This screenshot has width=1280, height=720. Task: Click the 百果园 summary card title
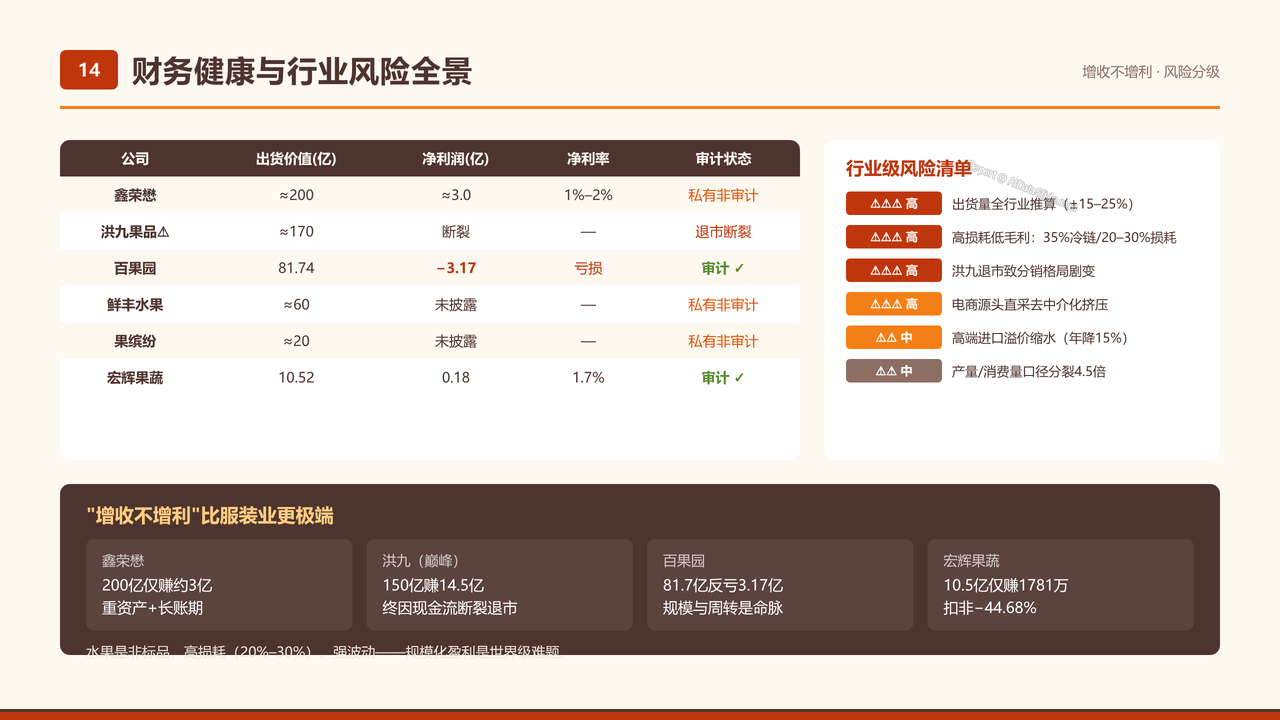point(684,561)
